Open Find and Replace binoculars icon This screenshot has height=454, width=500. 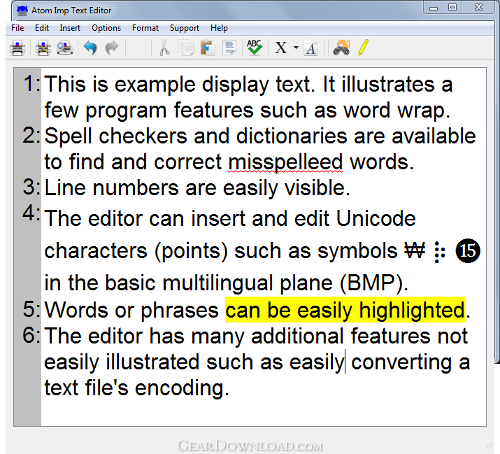342,48
